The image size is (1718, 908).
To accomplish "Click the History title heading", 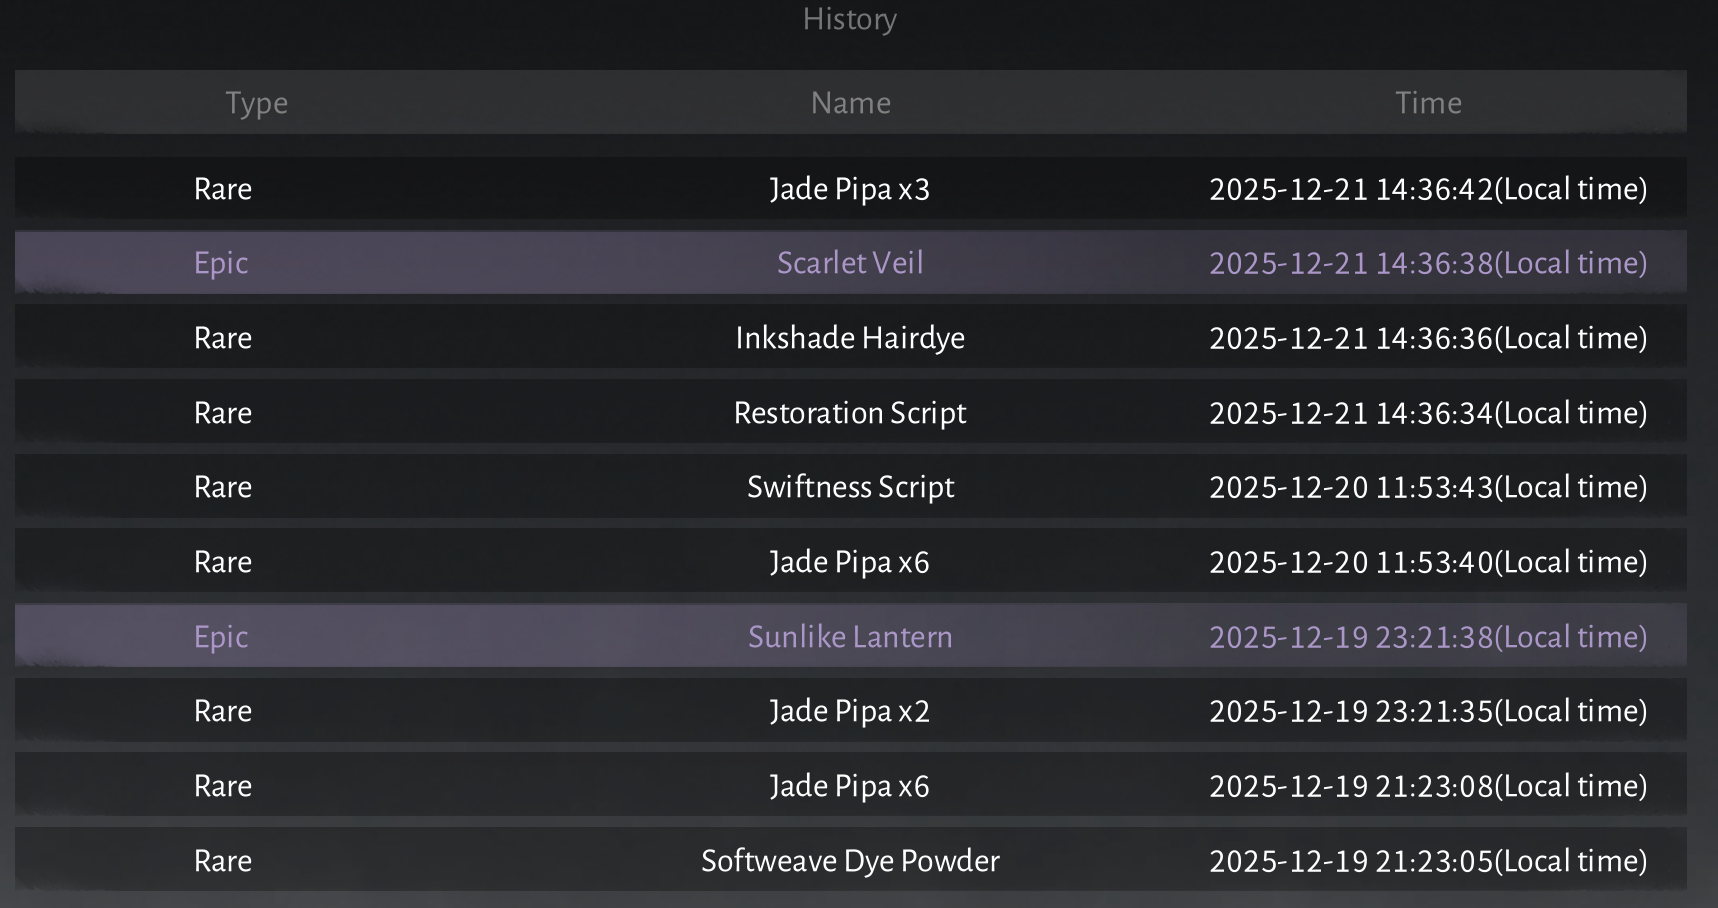I will pyautogui.click(x=849, y=19).
